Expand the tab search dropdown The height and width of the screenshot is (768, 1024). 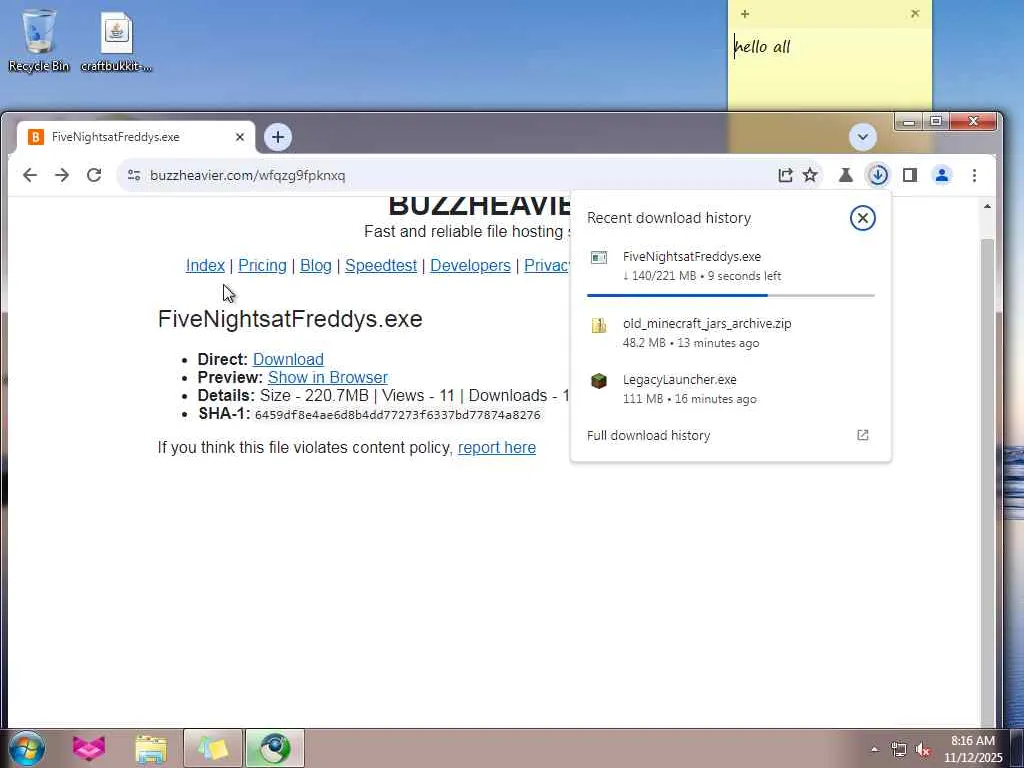tap(862, 137)
